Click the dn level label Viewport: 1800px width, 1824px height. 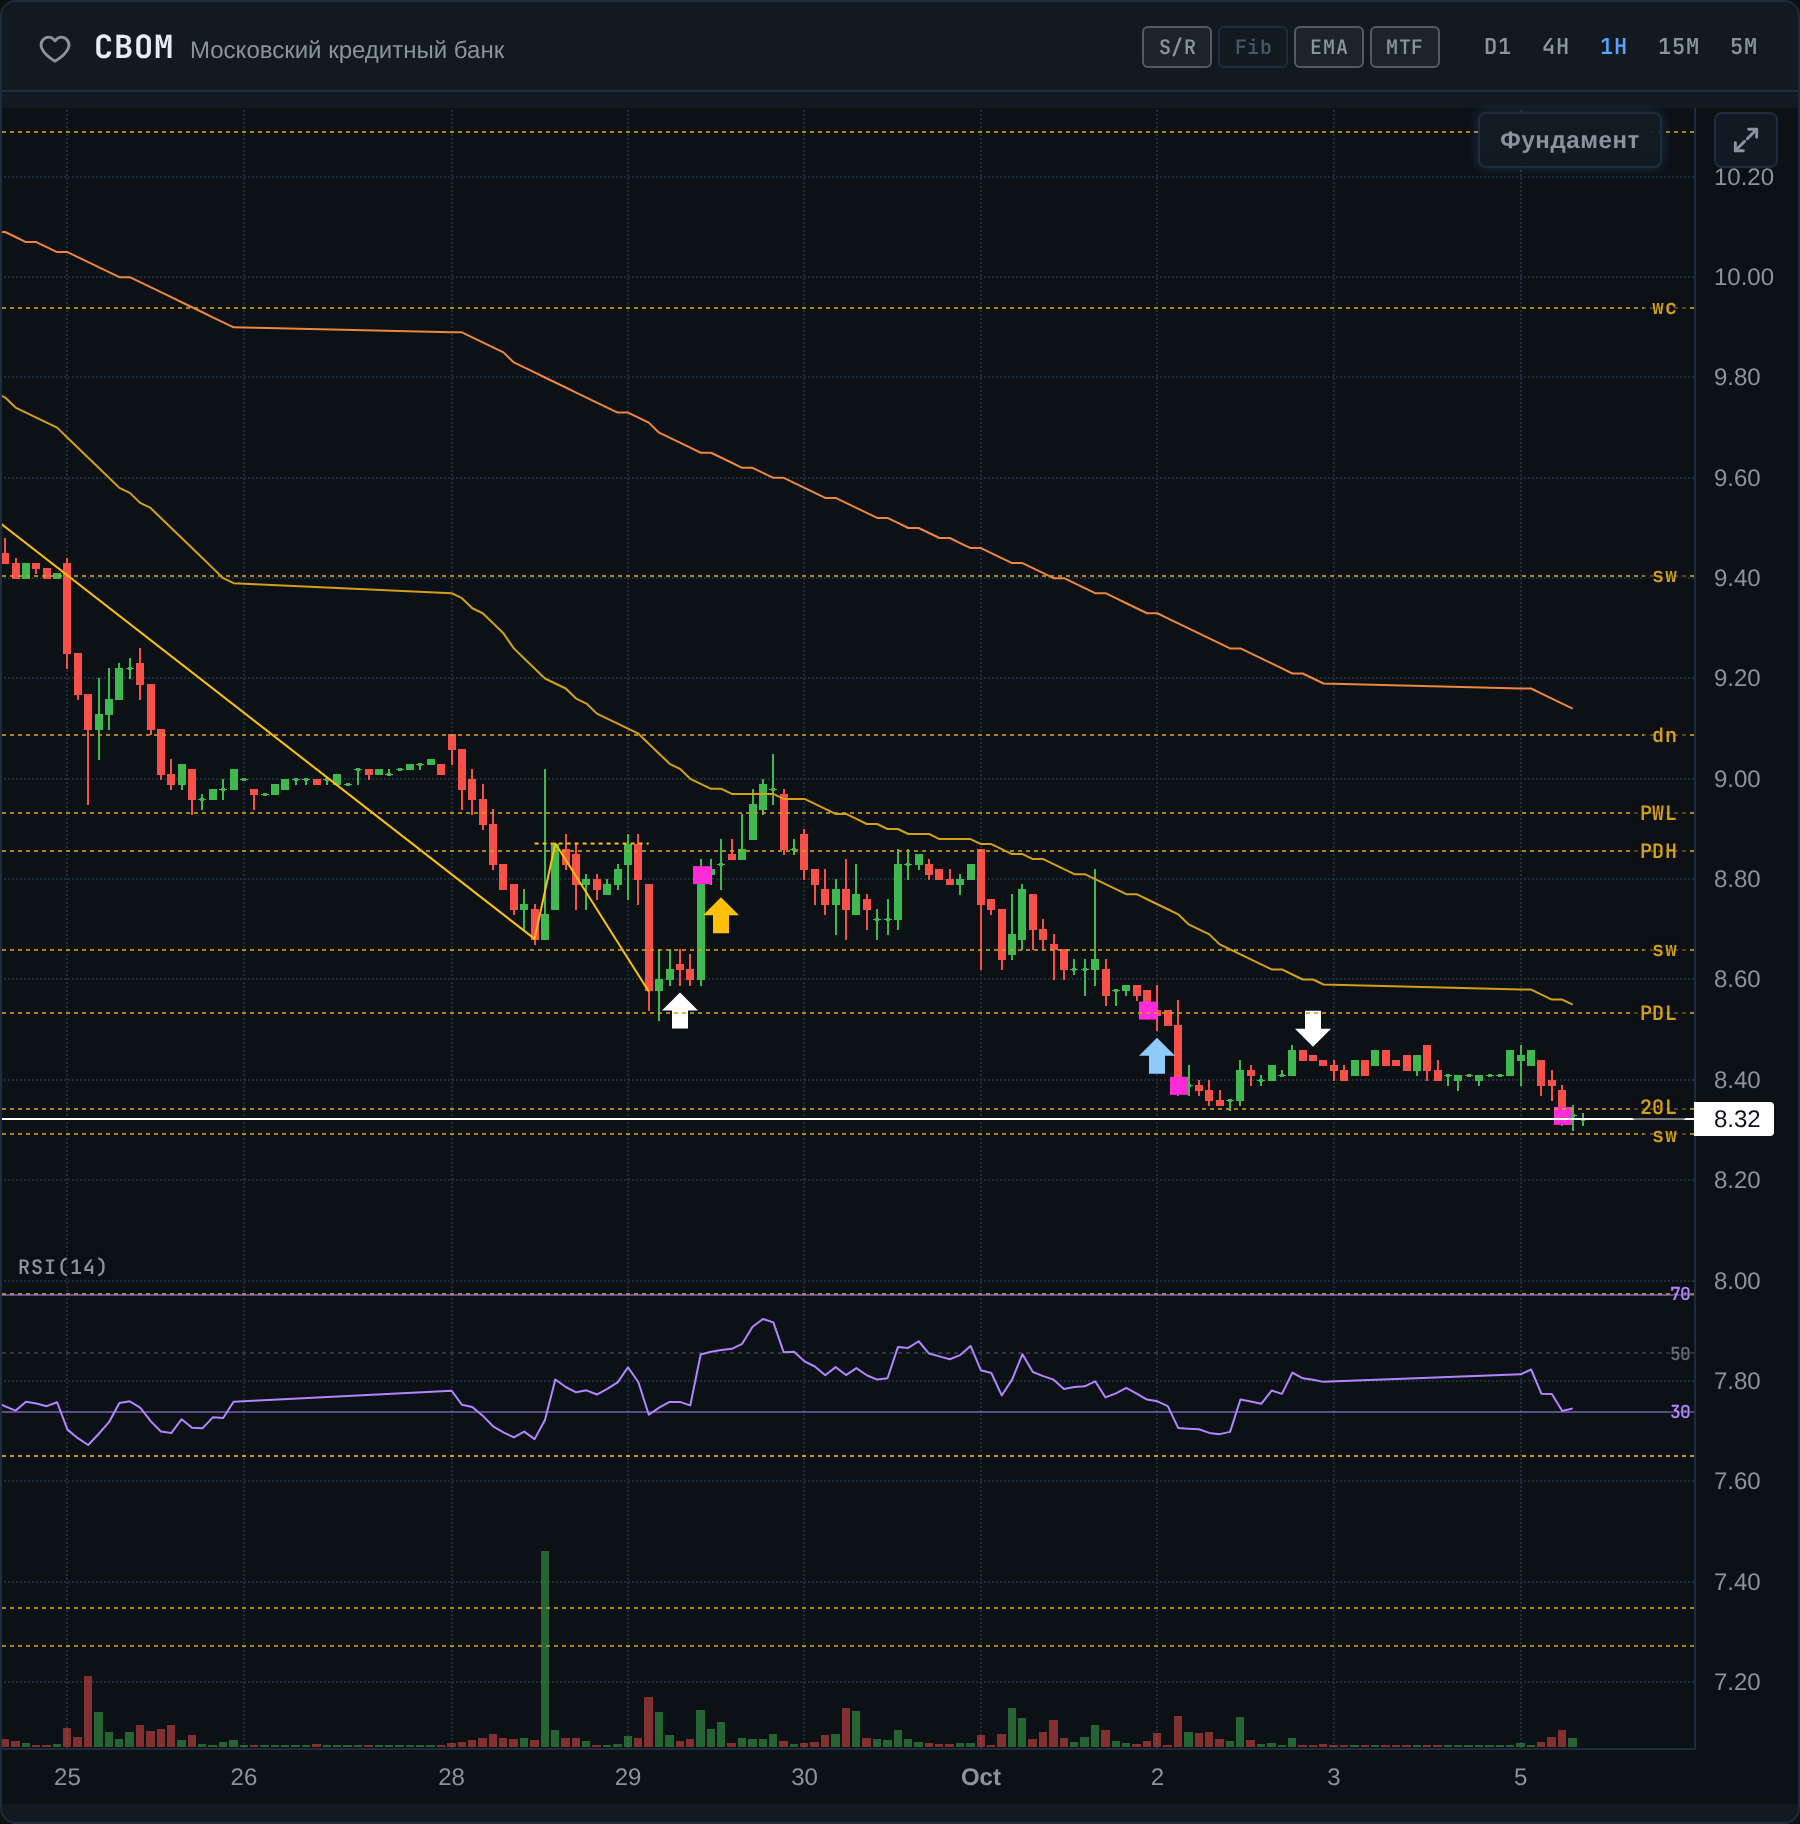pos(1664,735)
